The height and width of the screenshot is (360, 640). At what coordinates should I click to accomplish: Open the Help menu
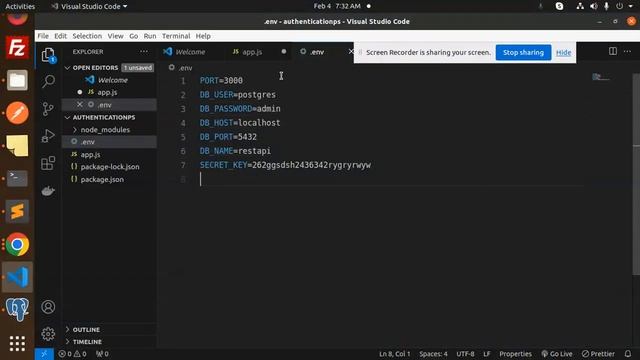[203, 36]
